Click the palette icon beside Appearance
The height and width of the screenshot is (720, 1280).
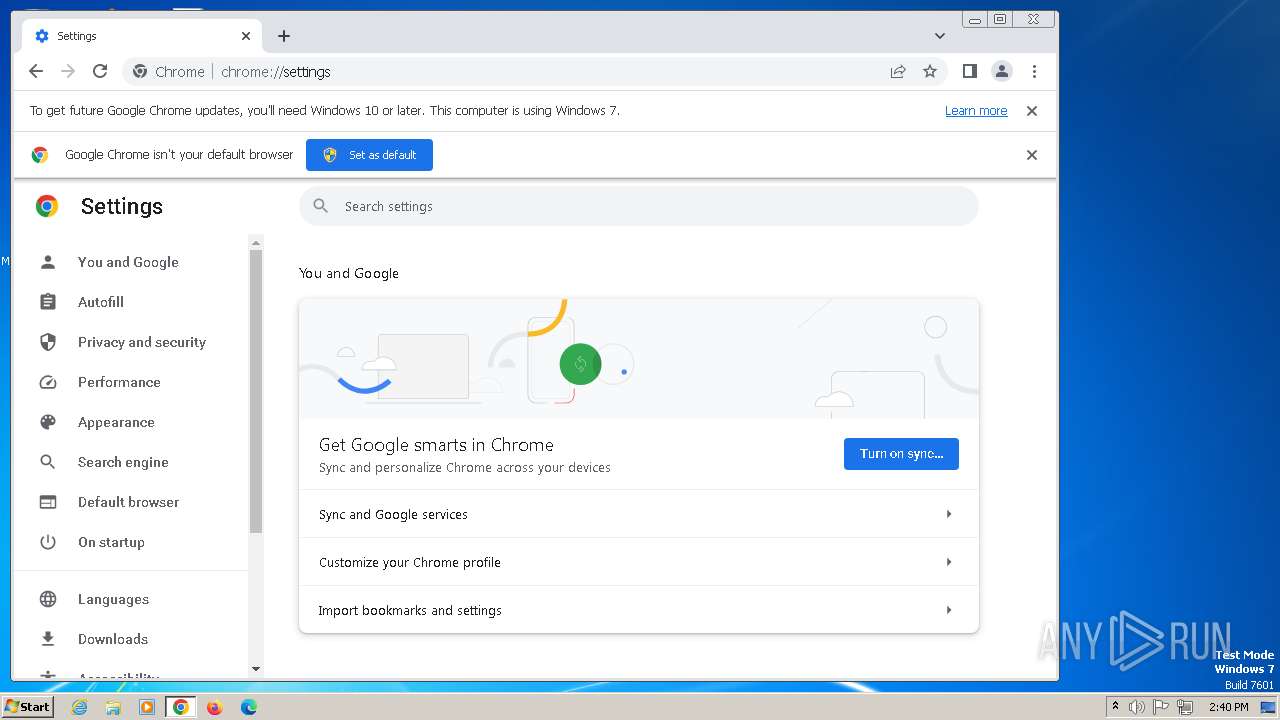pyautogui.click(x=47, y=422)
